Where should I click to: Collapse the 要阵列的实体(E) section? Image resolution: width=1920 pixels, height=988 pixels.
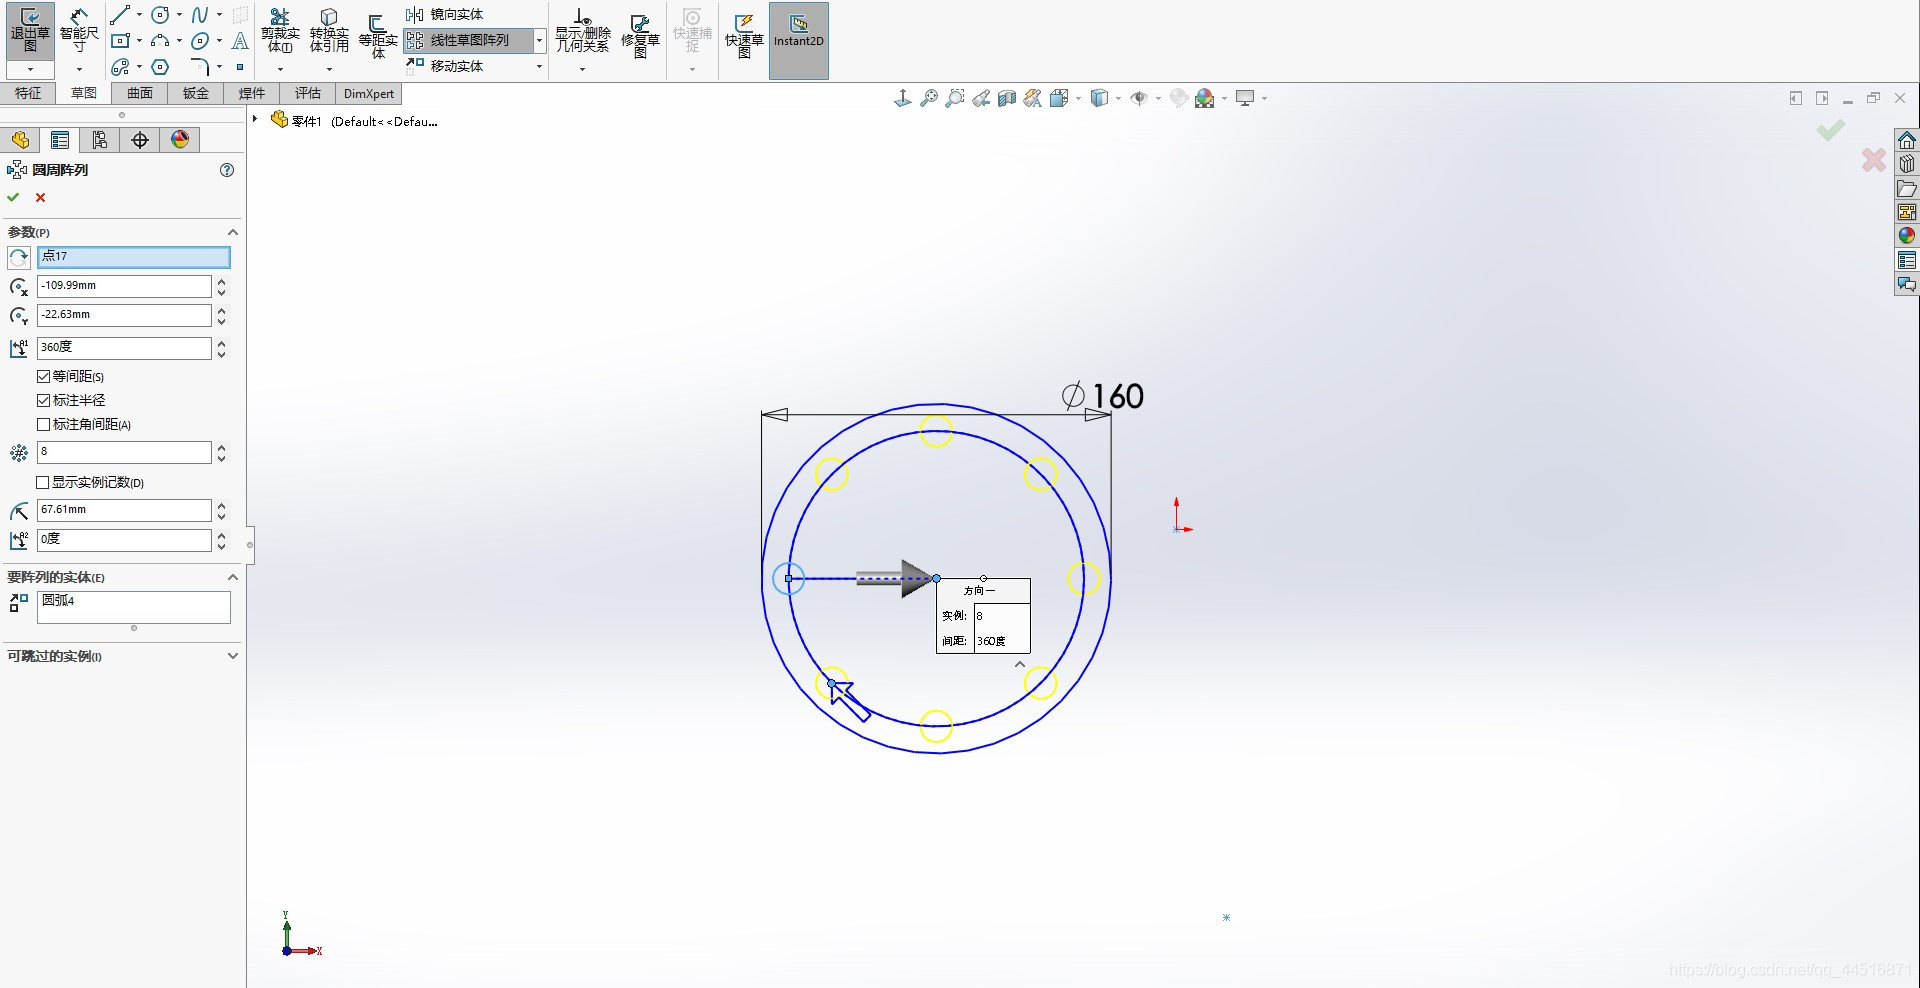pyautogui.click(x=233, y=577)
